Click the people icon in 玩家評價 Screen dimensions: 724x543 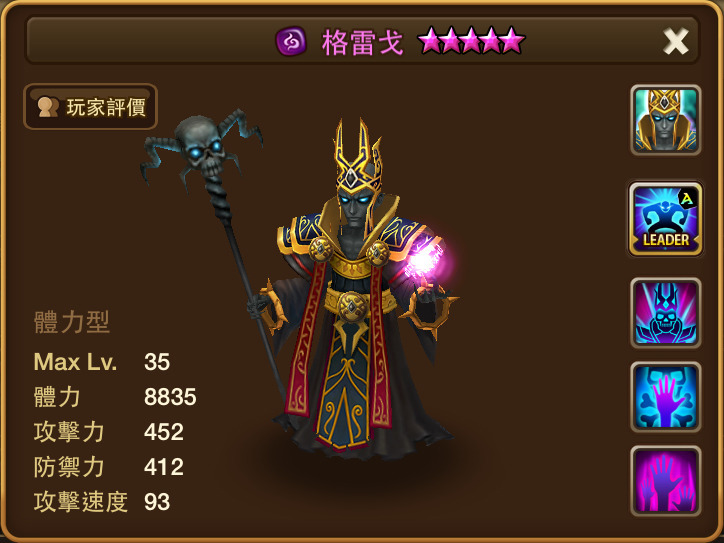[48, 107]
